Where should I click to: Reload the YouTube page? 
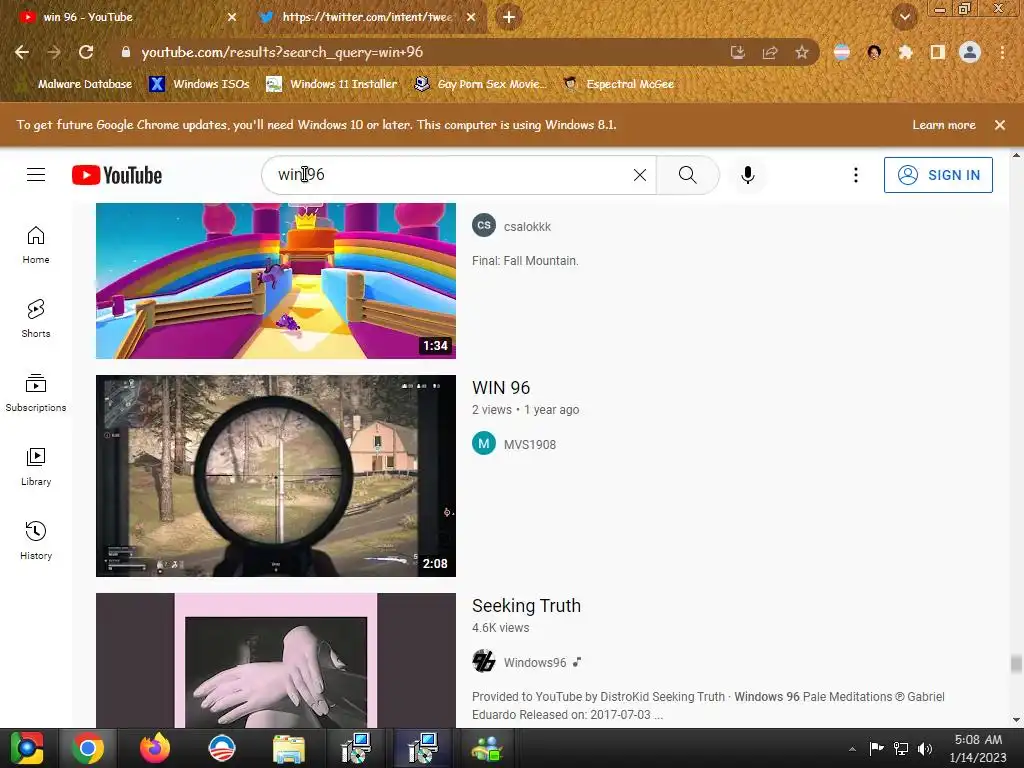pyautogui.click(x=86, y=52)
